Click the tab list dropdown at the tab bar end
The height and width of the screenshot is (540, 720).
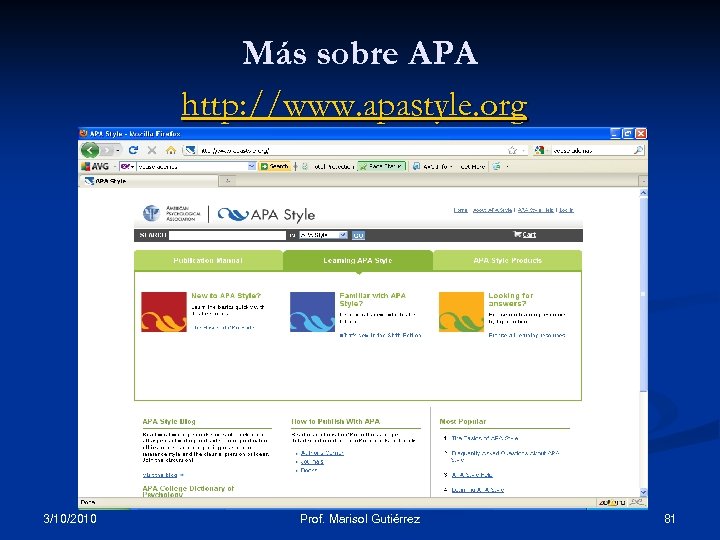(643, 181)
